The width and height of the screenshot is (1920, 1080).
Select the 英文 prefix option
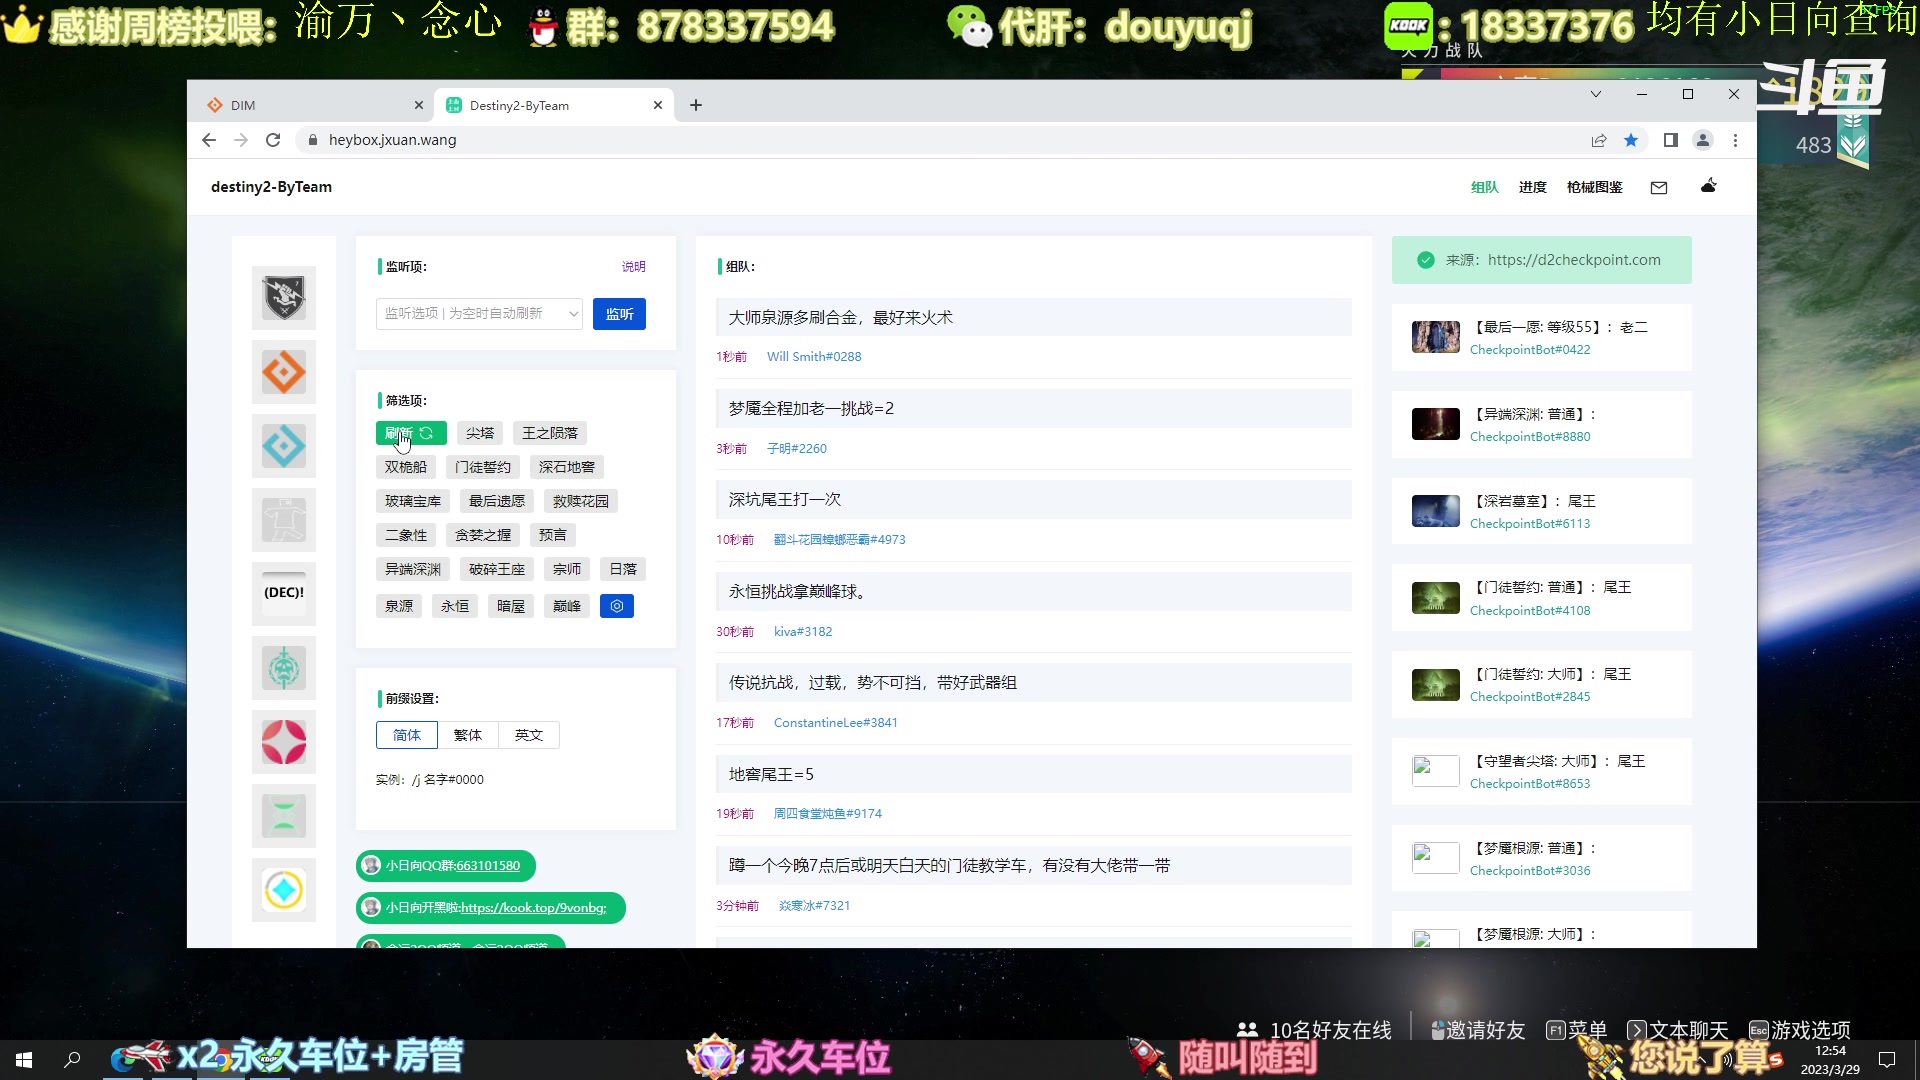tap(529, 735)
